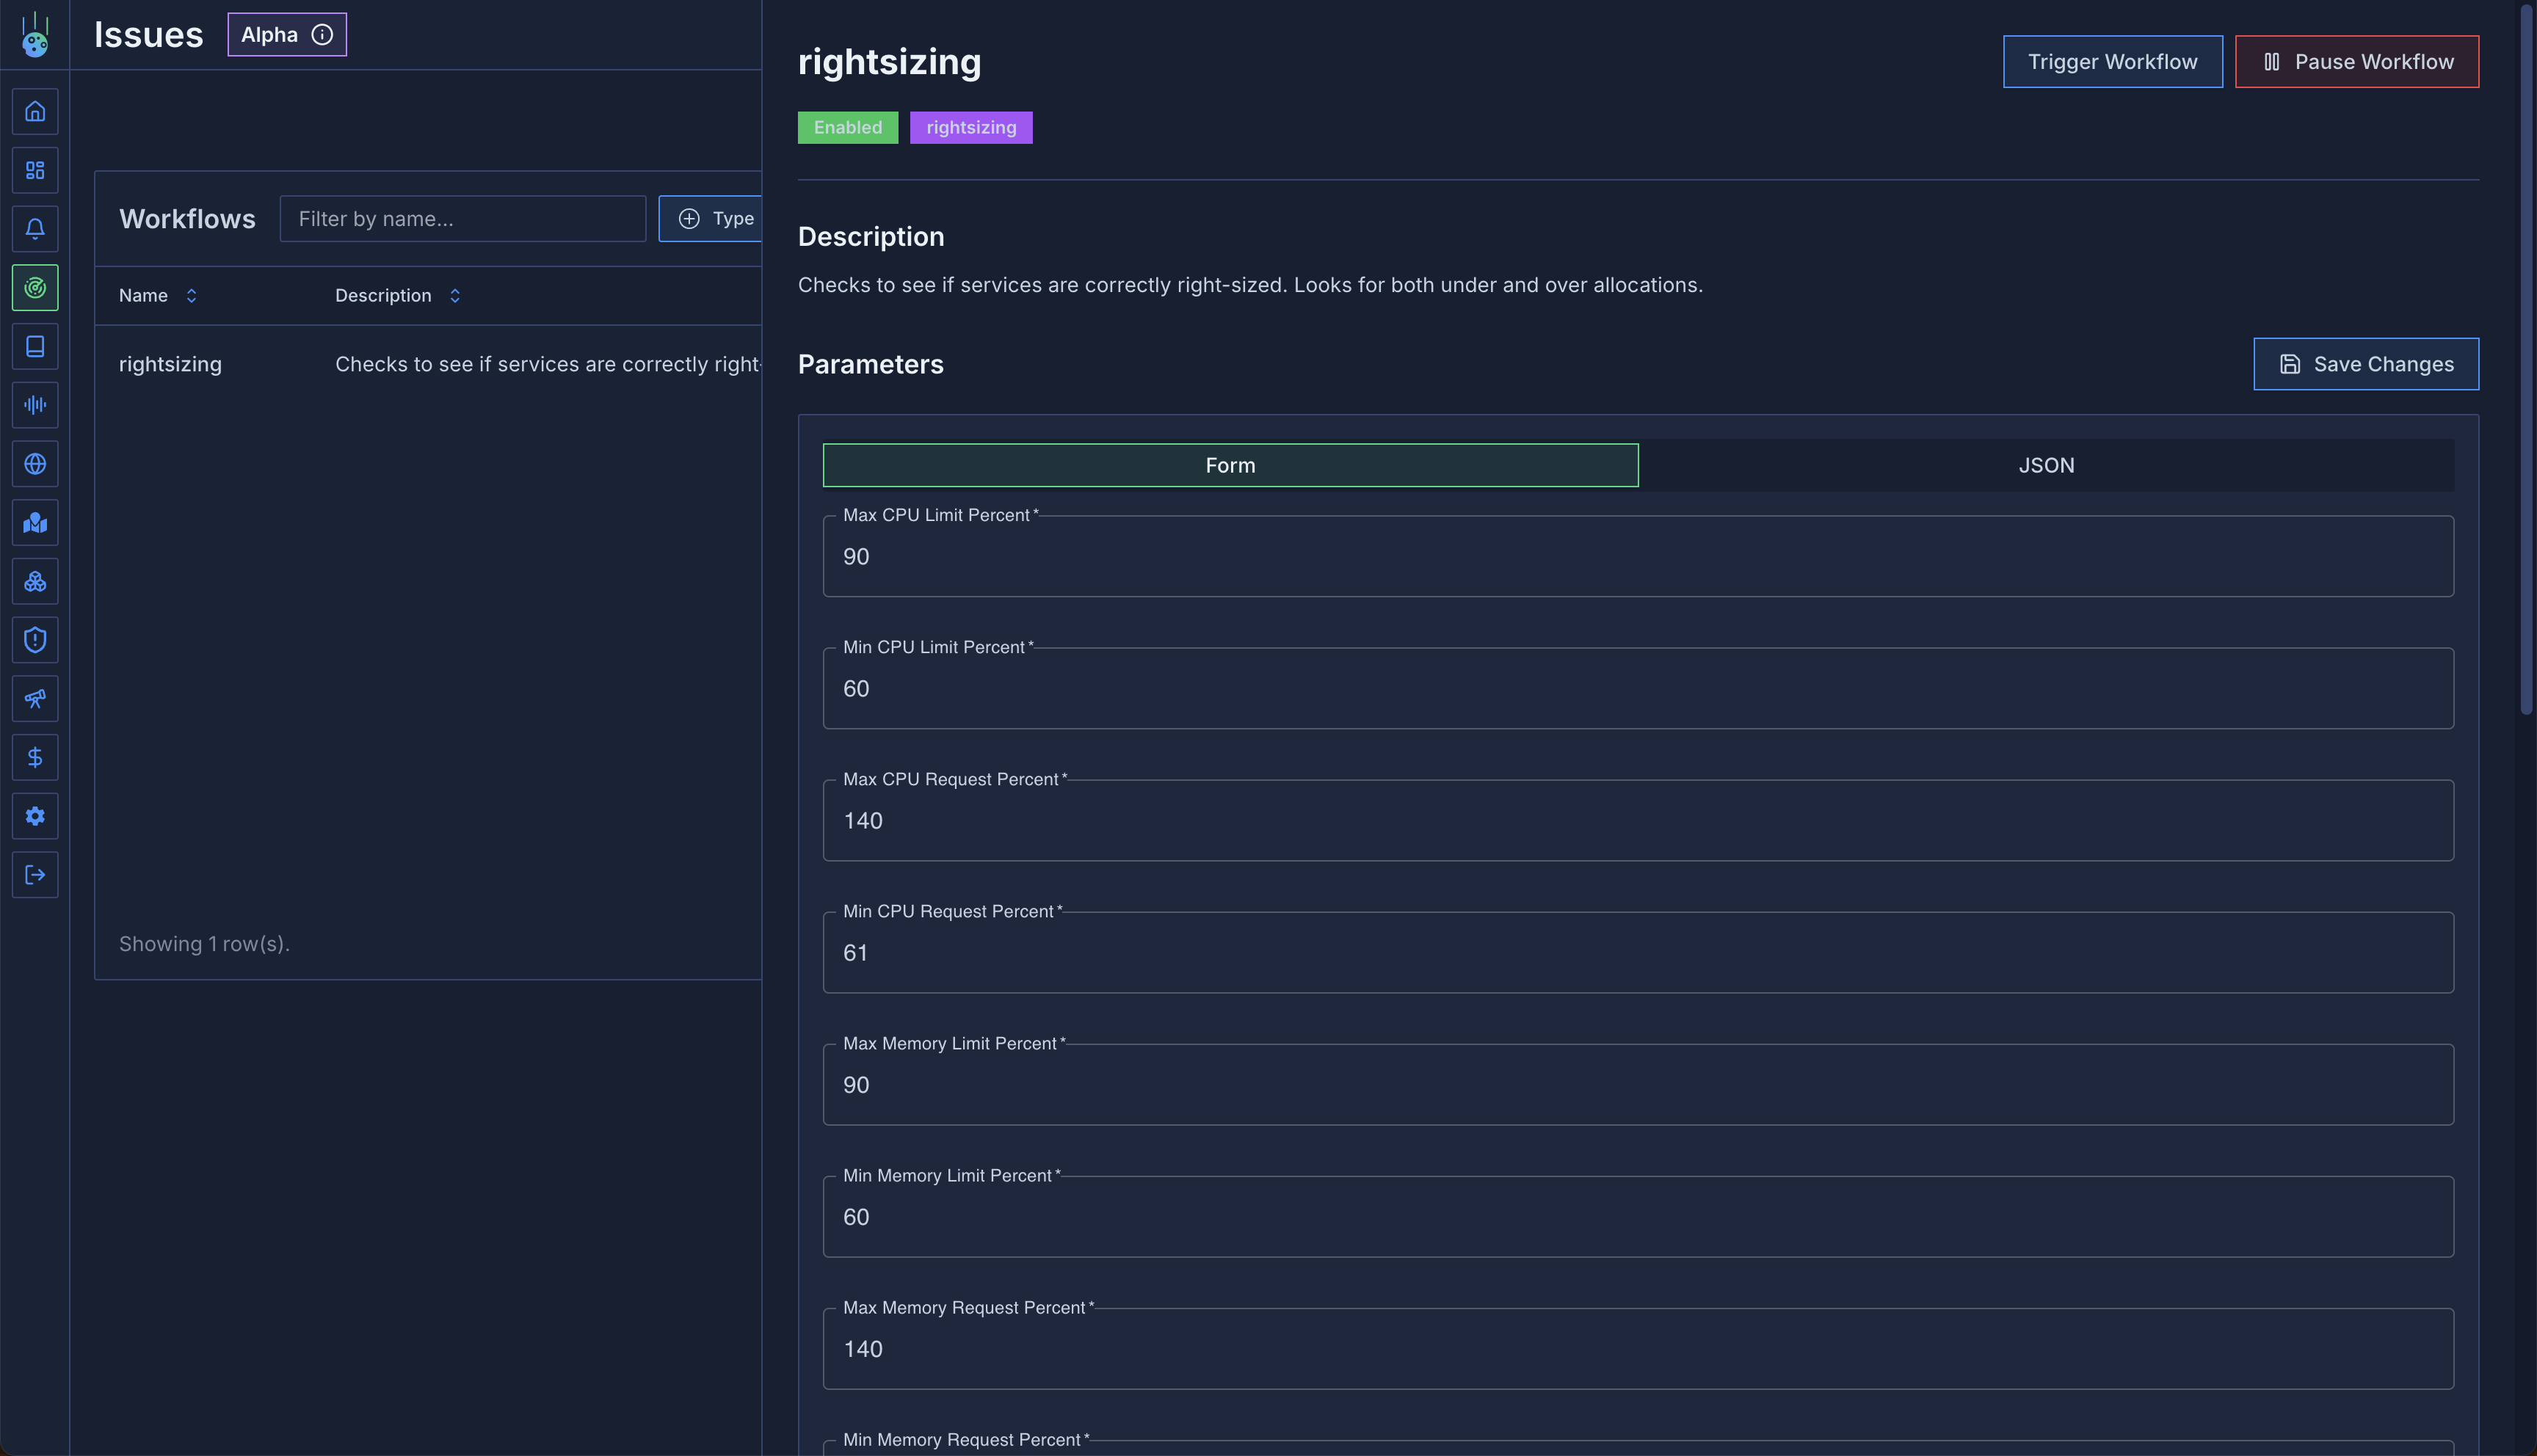The height and width of the screenshot is (1456, 2537).
Task: Click the book icon in sidebar
Action: 35,347
